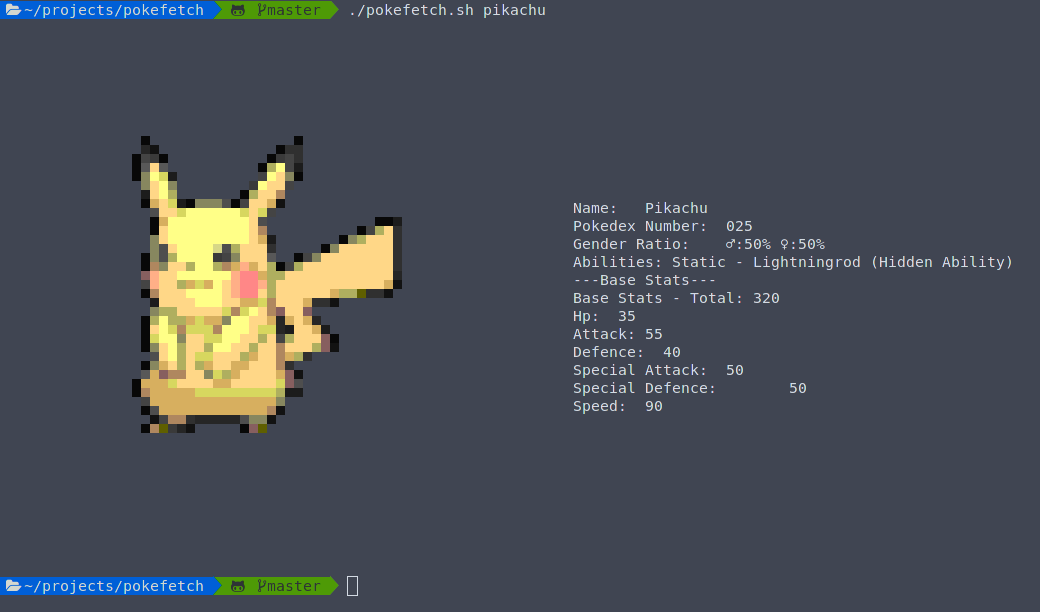Click the 'Defence: 40' line
Screen dimensions: 1040x612
point(627,352)
